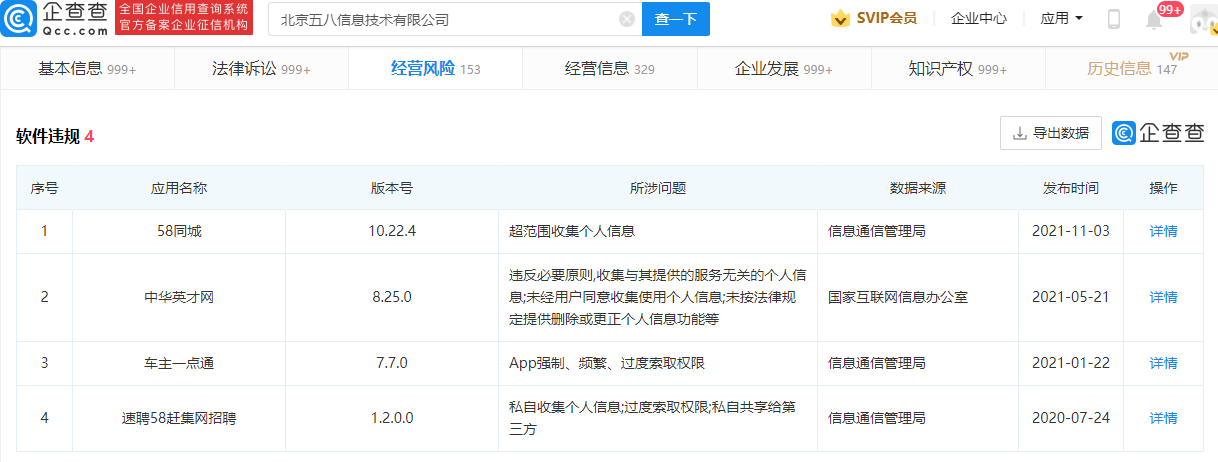1218x462 pixels.
Task: View 详情 for 车主一点通
Action: point(1163,363)
